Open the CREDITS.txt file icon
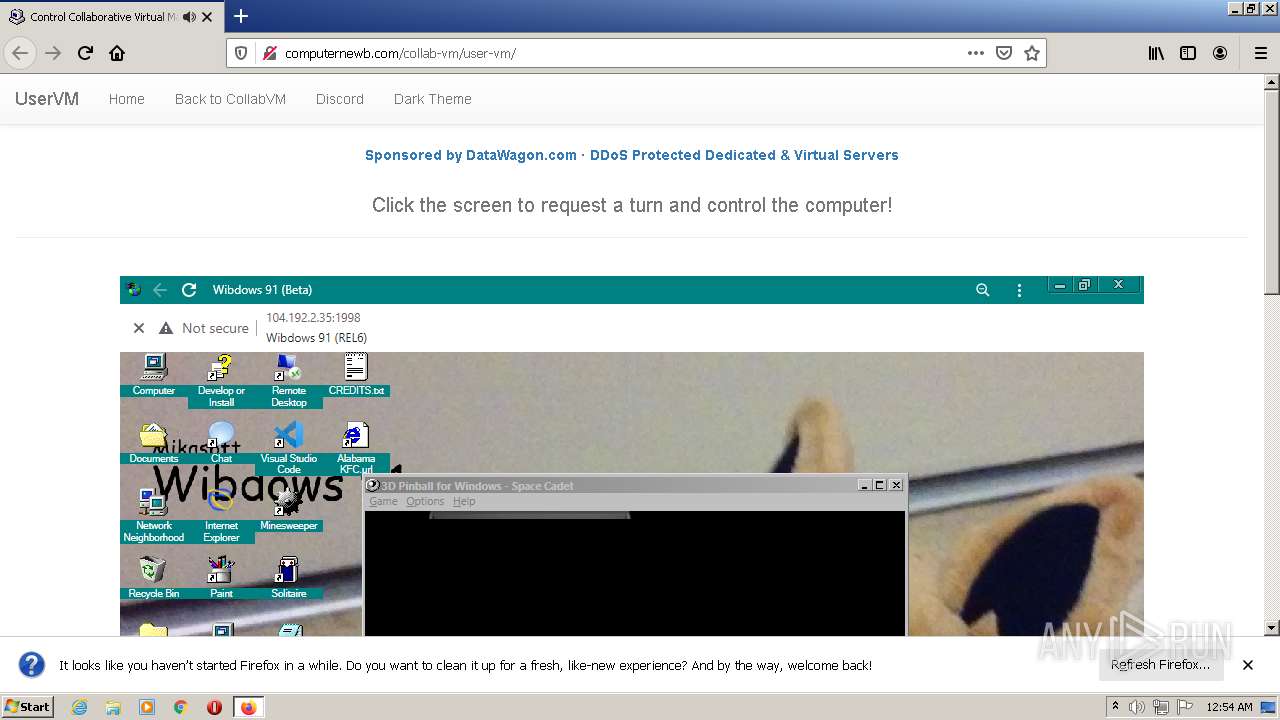This screenshot has width=1280, height=720. pos(356,375)
